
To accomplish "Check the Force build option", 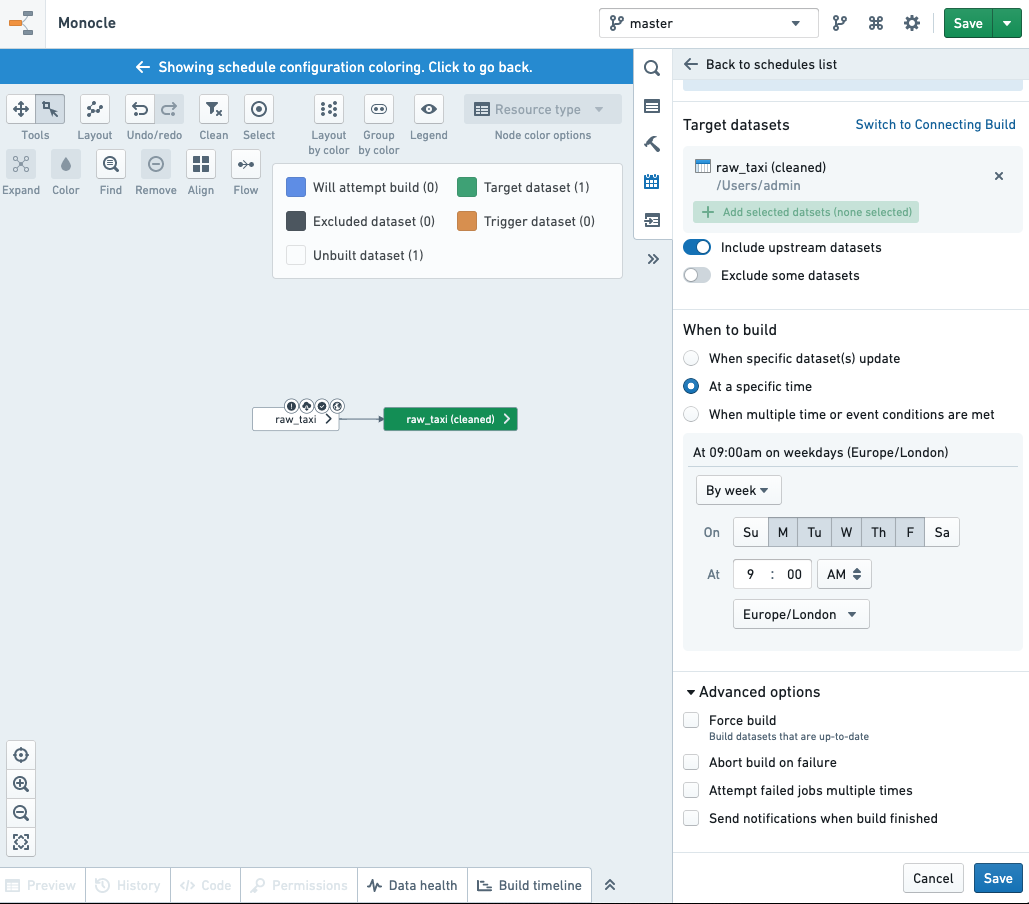I will point(691,720).
